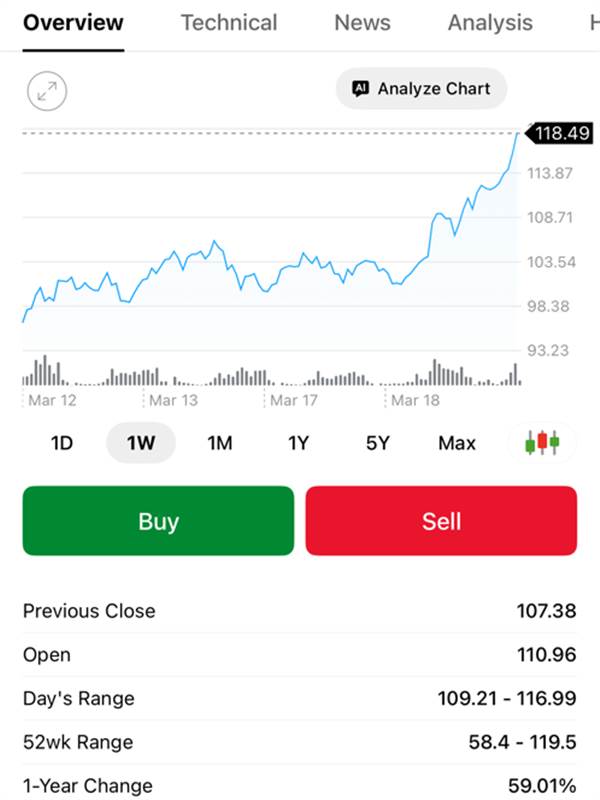Switch to candlestick chart view
Image resolution: width=600 pixels, height=800 pixels.
541,442
